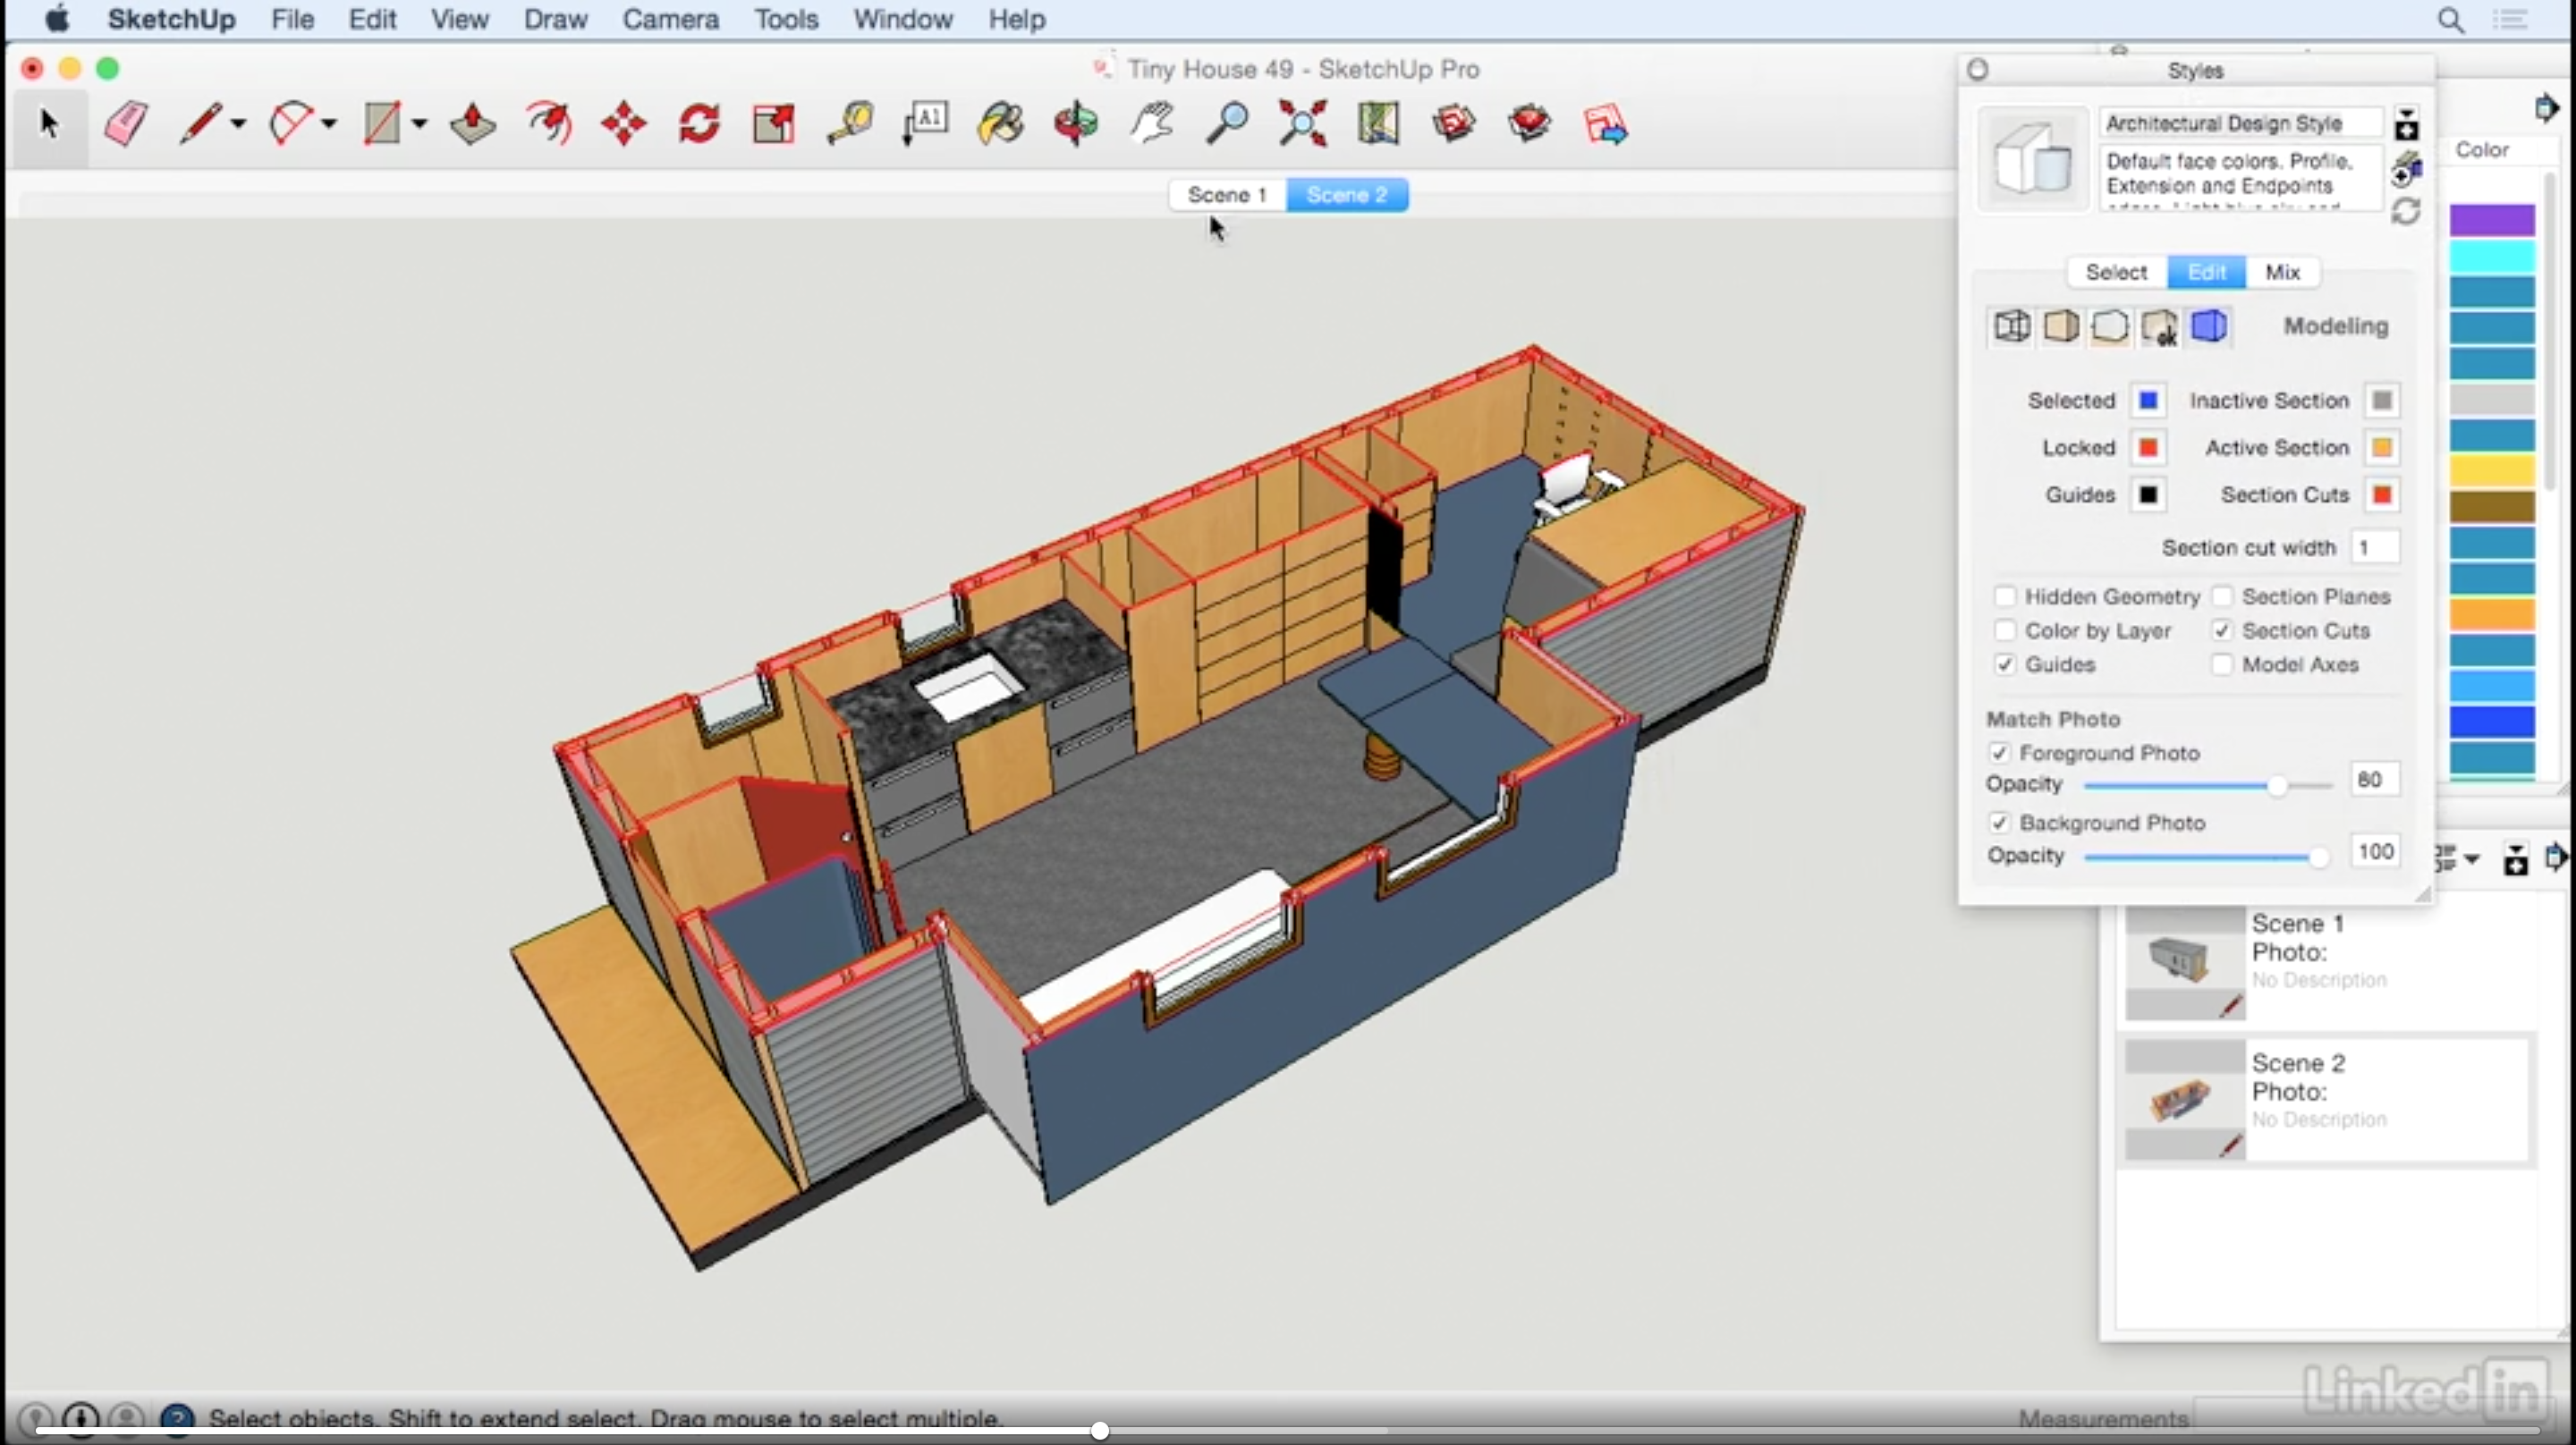This screenshot has height=1445, width=2576.
Task: Switch to the Scene 1 tab
Action: (x=1227, y=195)
